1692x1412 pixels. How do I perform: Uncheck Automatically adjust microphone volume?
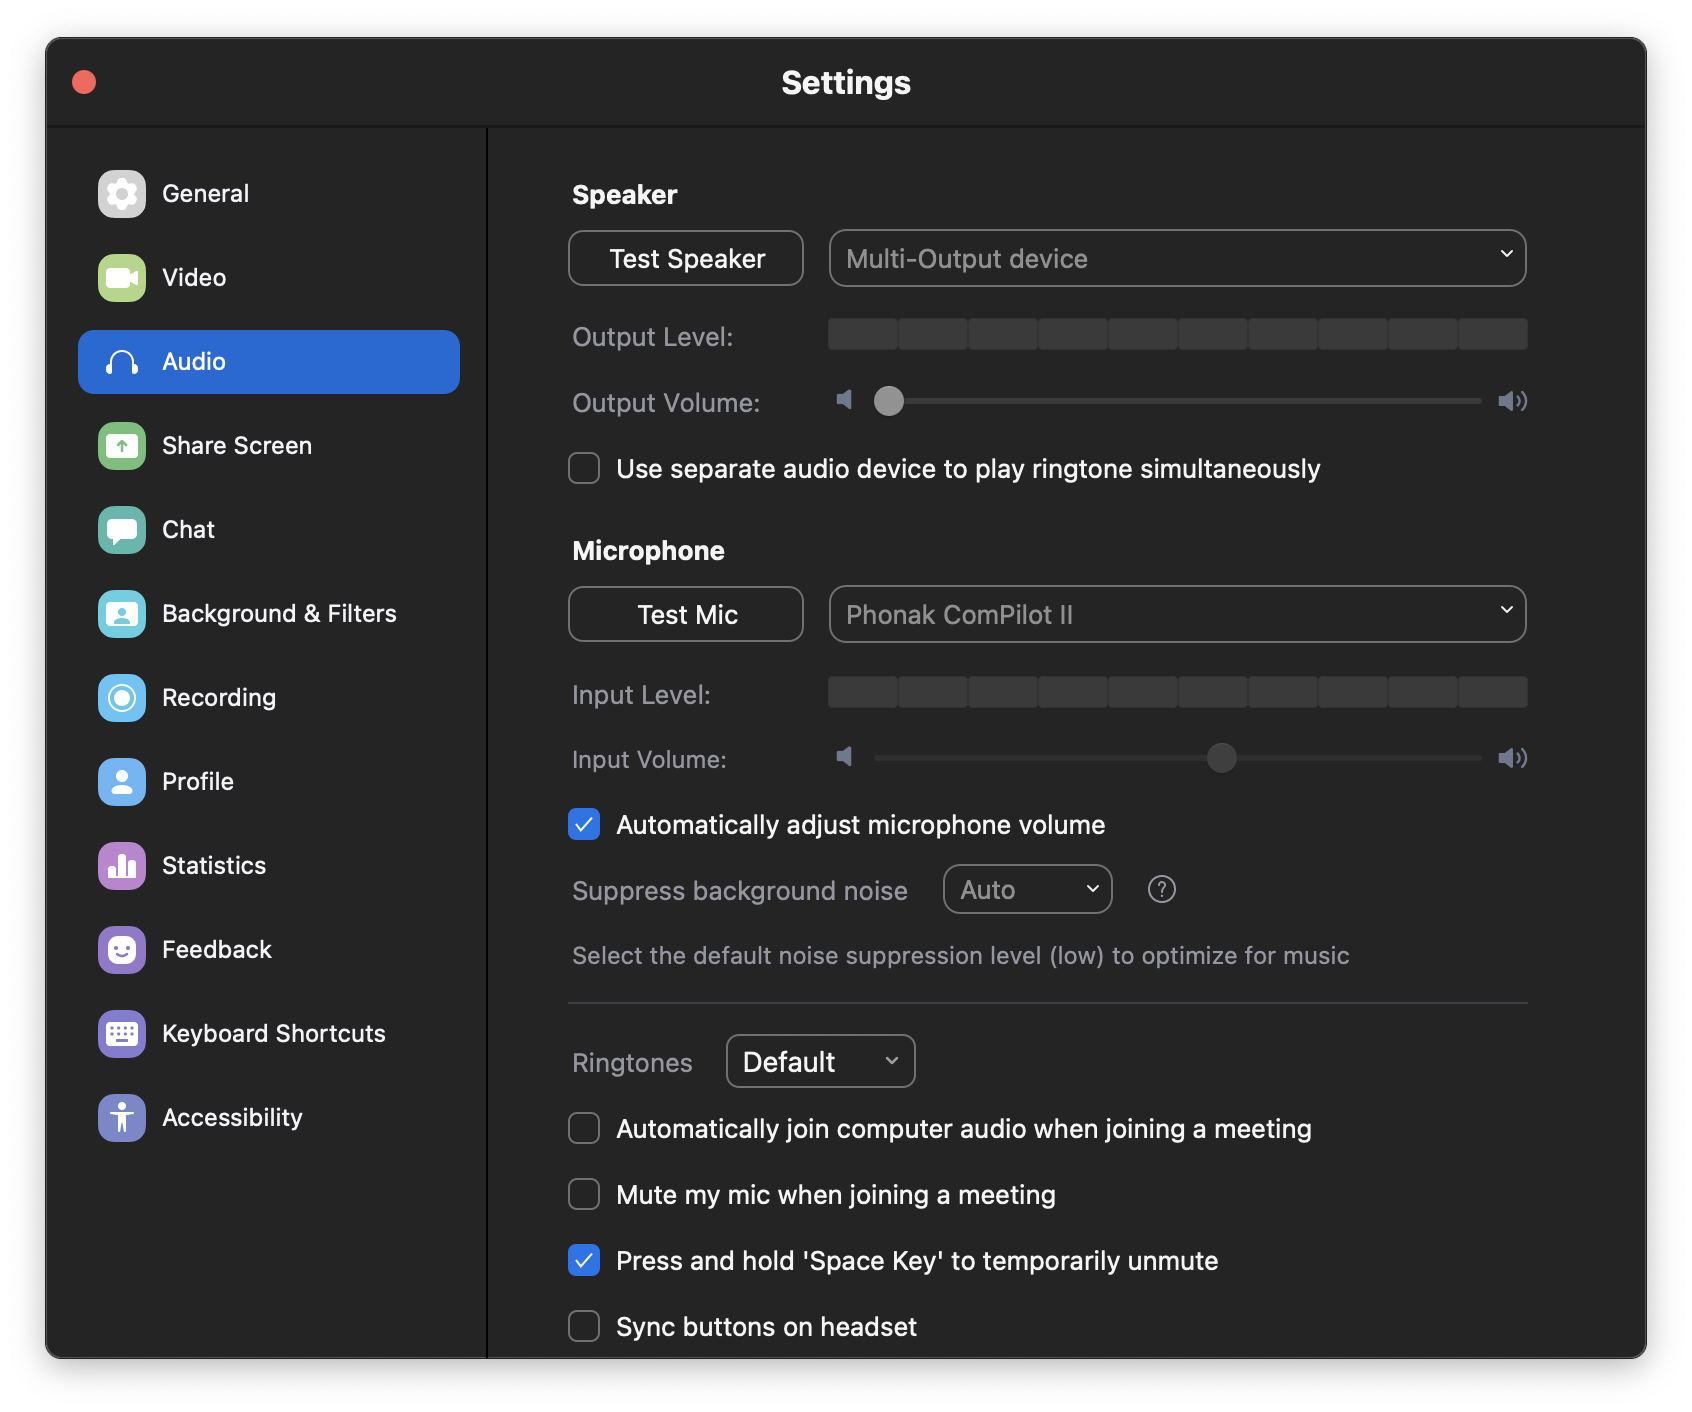(x=584, y=824)
